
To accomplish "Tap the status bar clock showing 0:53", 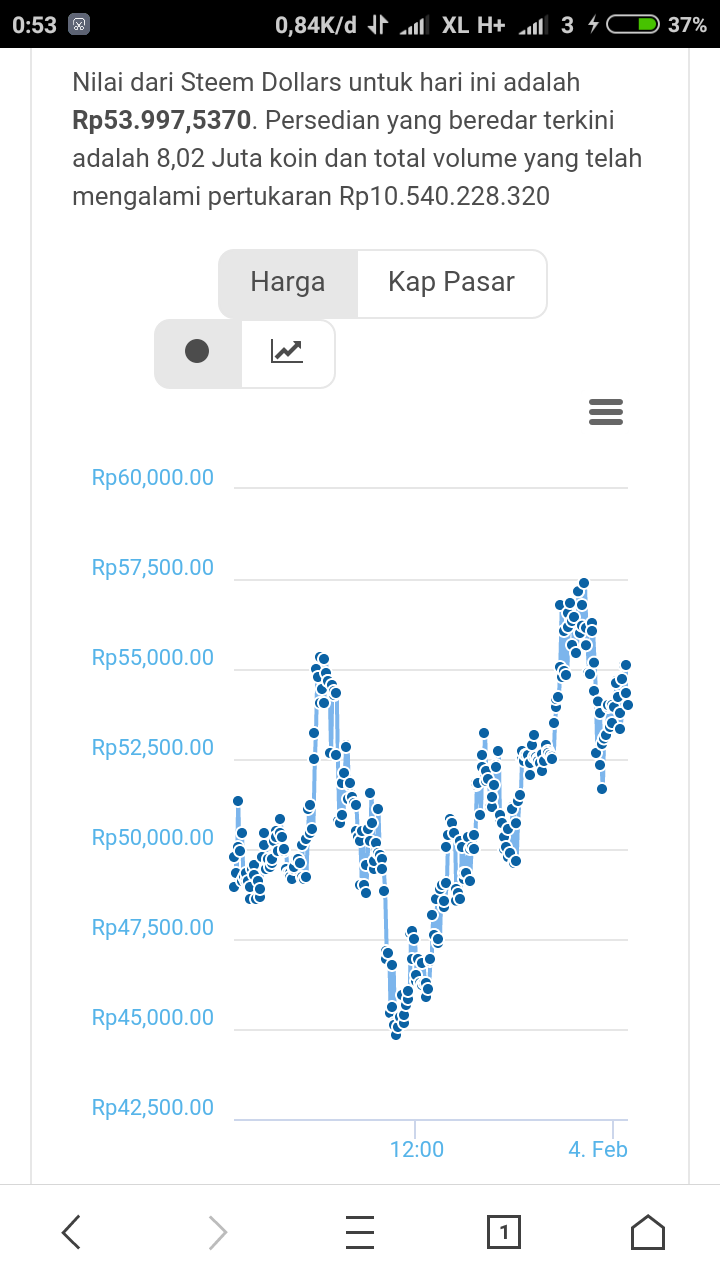I will pos(35,25).
